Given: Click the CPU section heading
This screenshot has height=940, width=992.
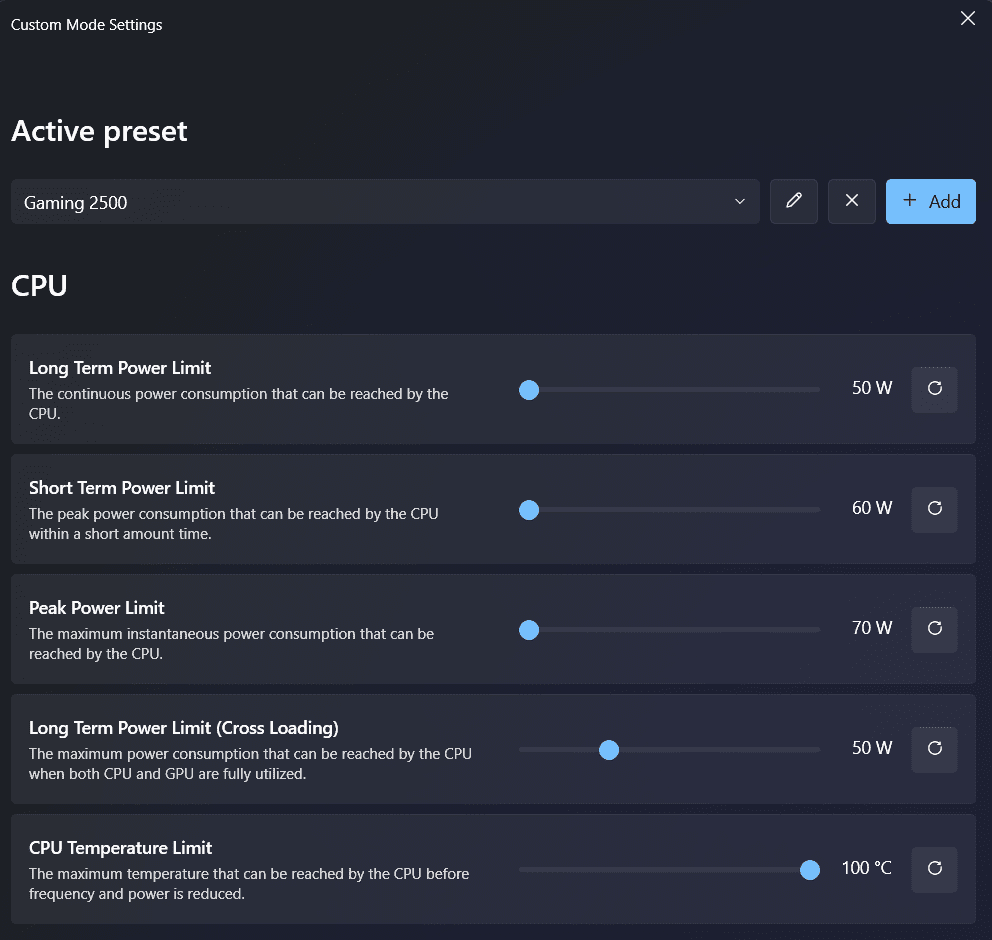Looking at the screenshot, I should pyautogui.click(x=39, y=286).
